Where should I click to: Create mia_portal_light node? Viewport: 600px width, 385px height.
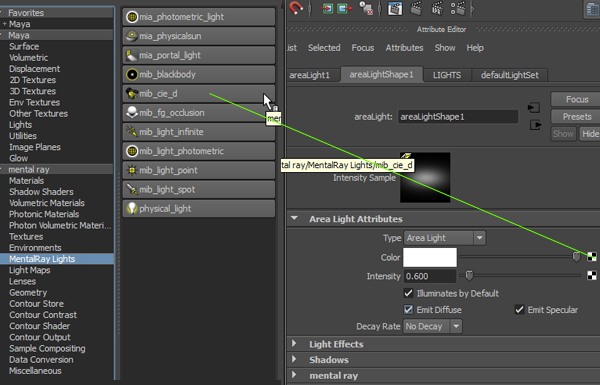pyautogui.click(x=199, y=55)
